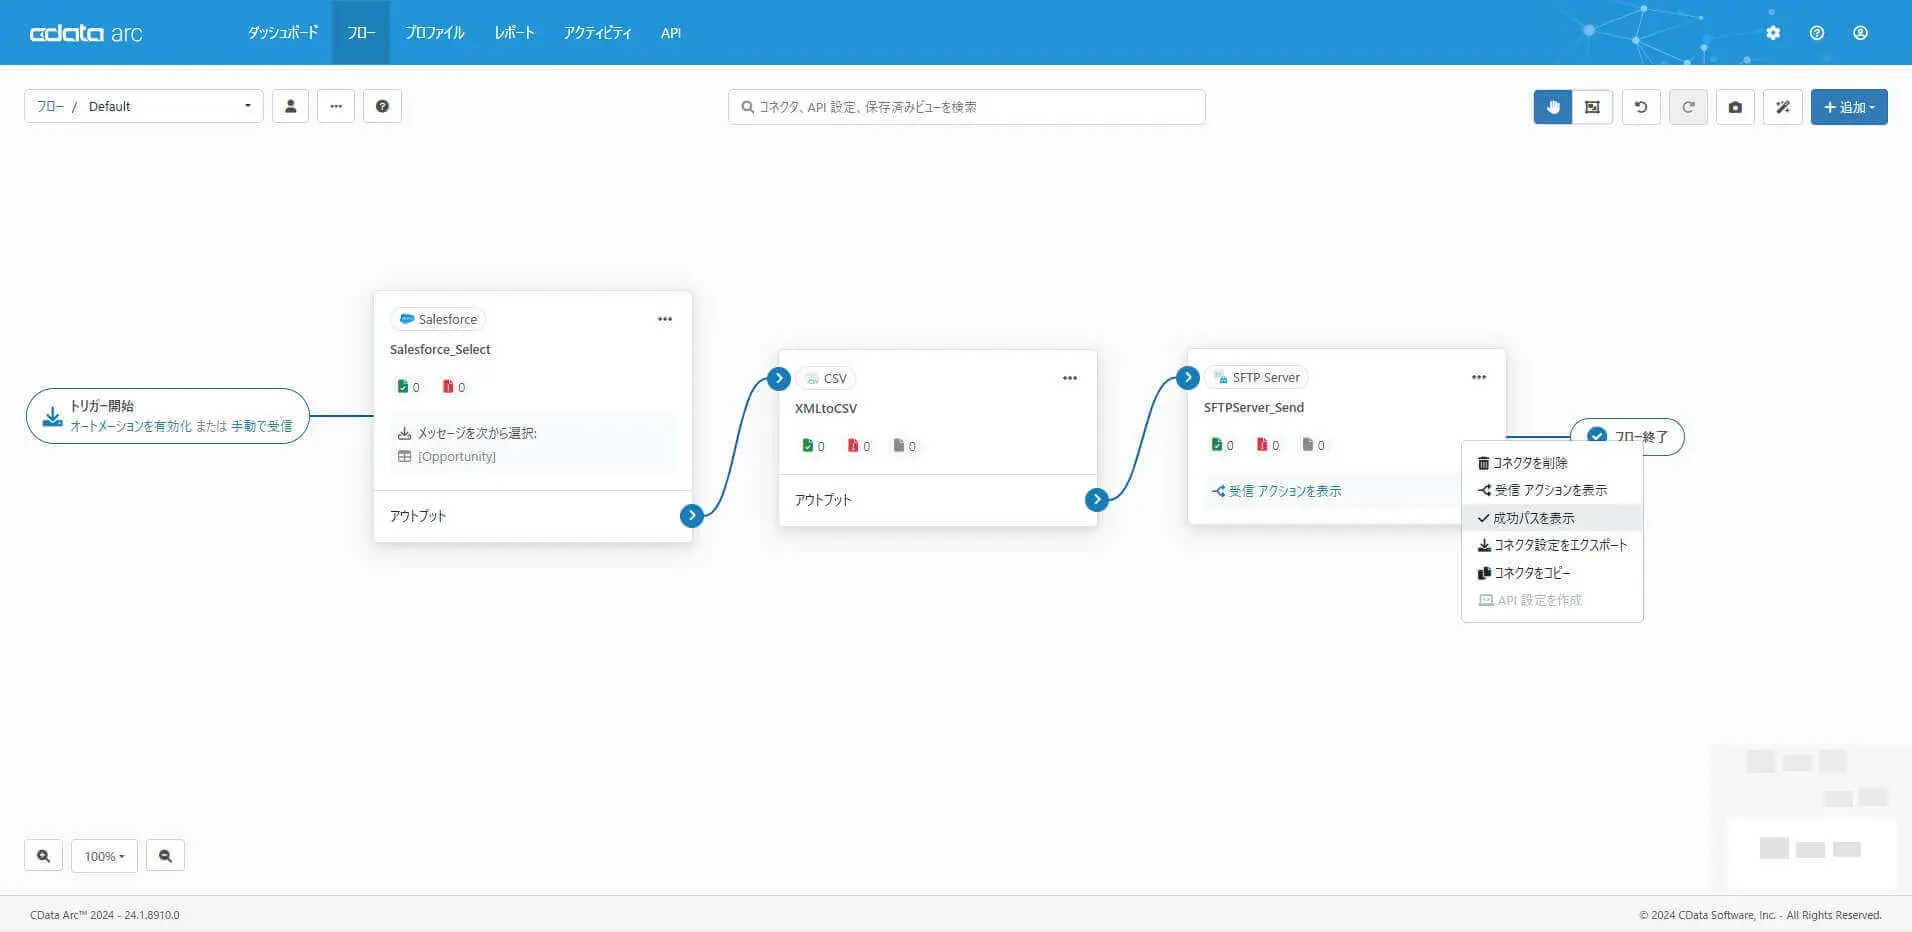The width and height of the screenshot is (1912, 932).
Task: Expand the 100% zoom level dropdown
Action: coord(104,856)
